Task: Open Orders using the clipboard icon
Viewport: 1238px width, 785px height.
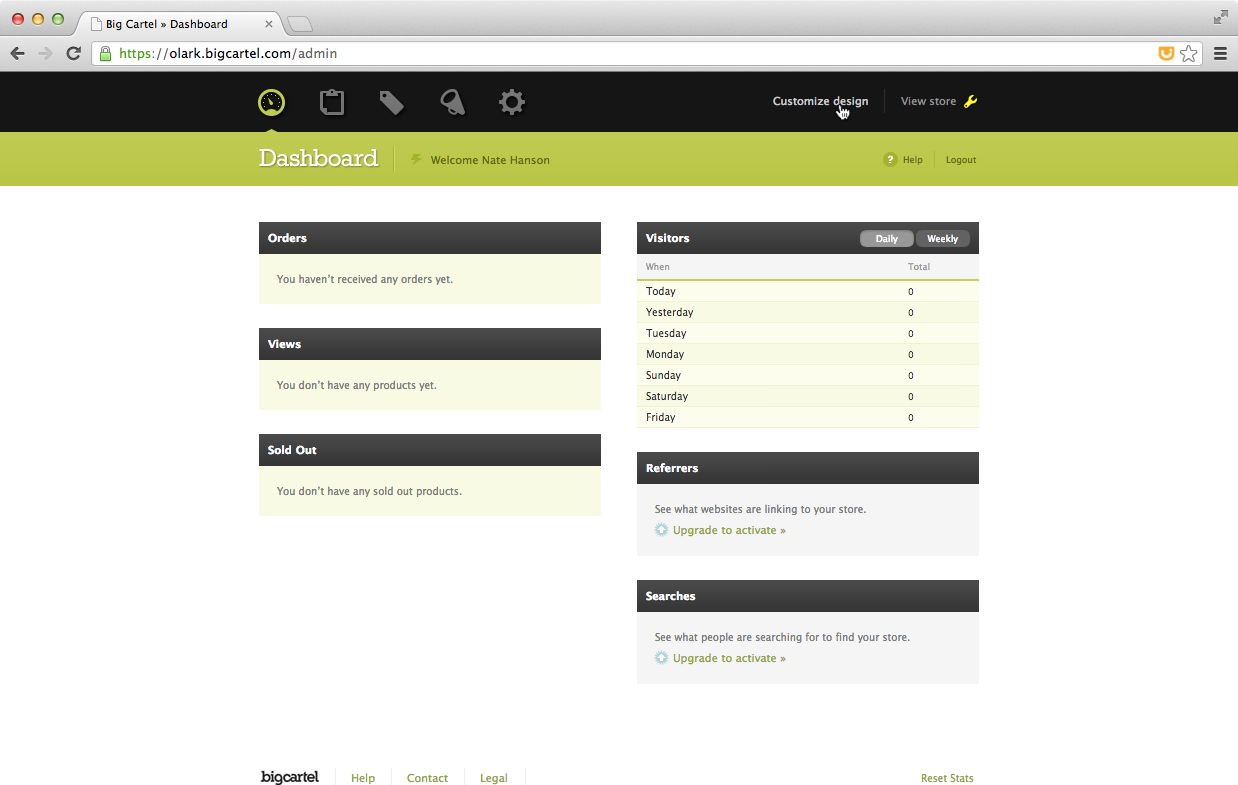Action: (331, 101)
